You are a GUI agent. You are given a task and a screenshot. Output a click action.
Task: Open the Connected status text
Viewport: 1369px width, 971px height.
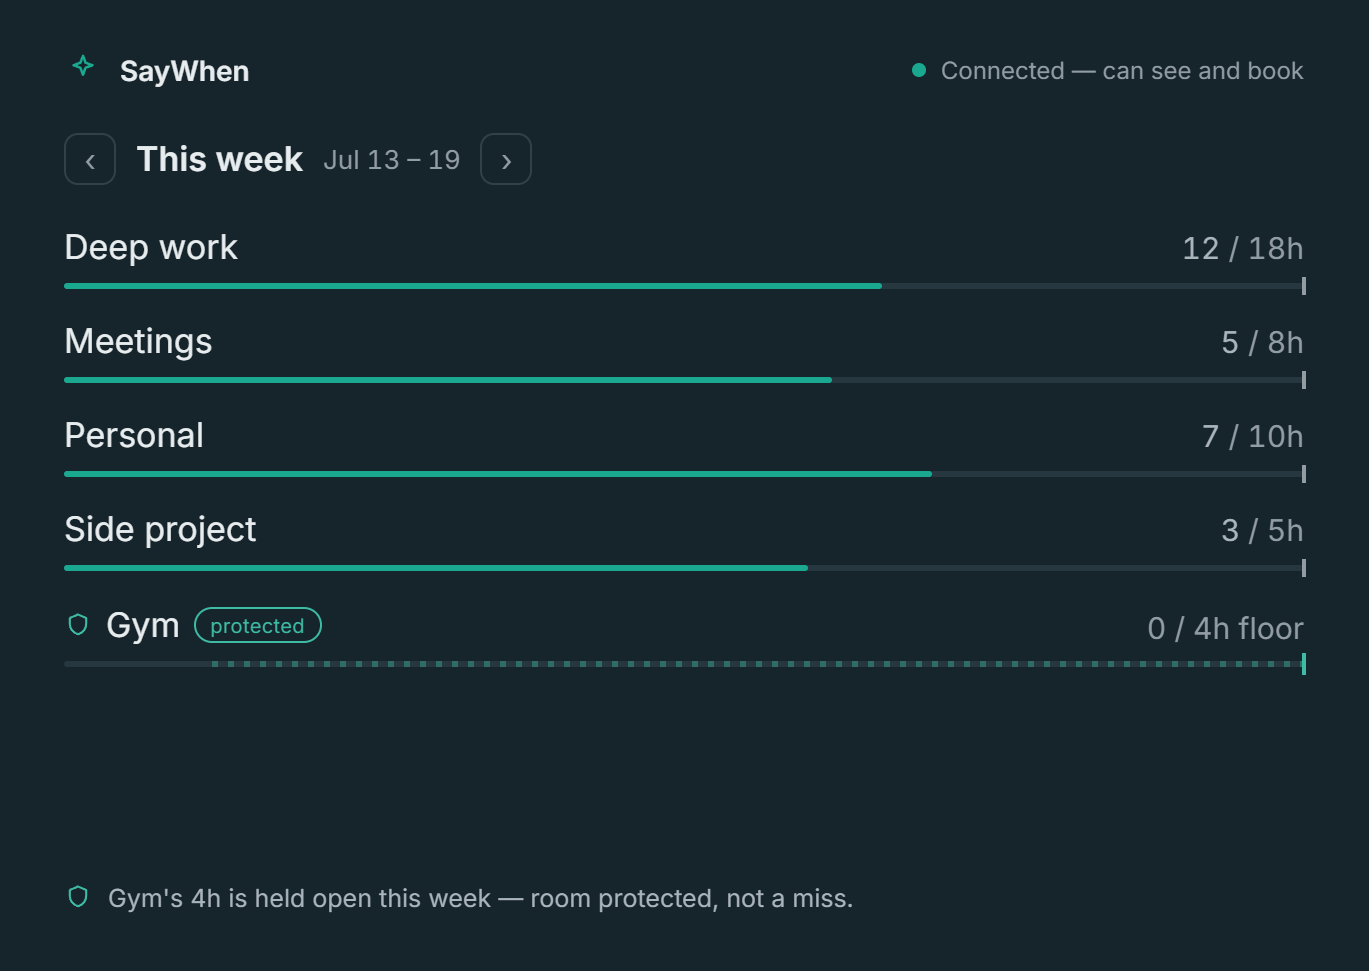[1122, 71]
